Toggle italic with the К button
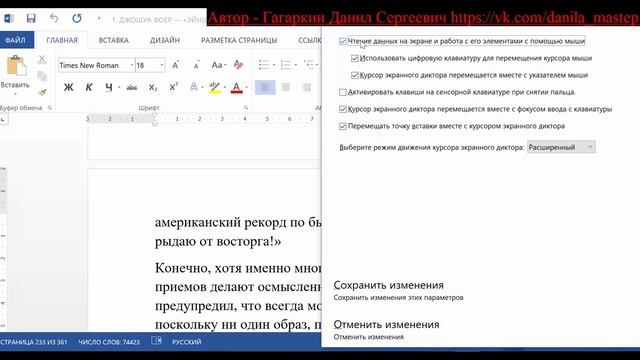Viewport: 640px width, 360px height. point(89,87)
